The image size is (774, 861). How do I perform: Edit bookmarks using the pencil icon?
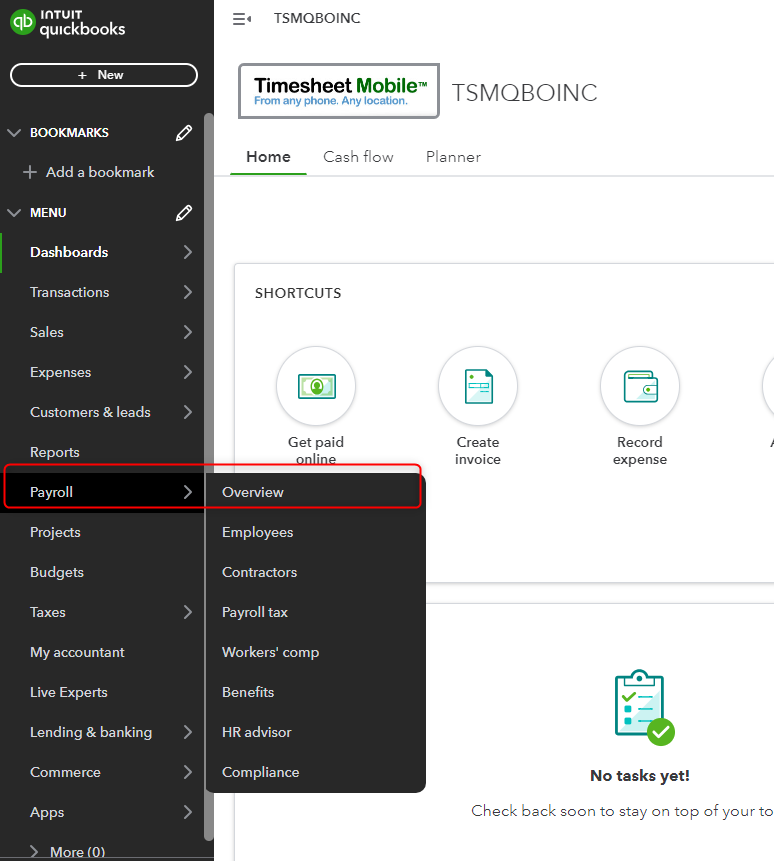point(184,133)
